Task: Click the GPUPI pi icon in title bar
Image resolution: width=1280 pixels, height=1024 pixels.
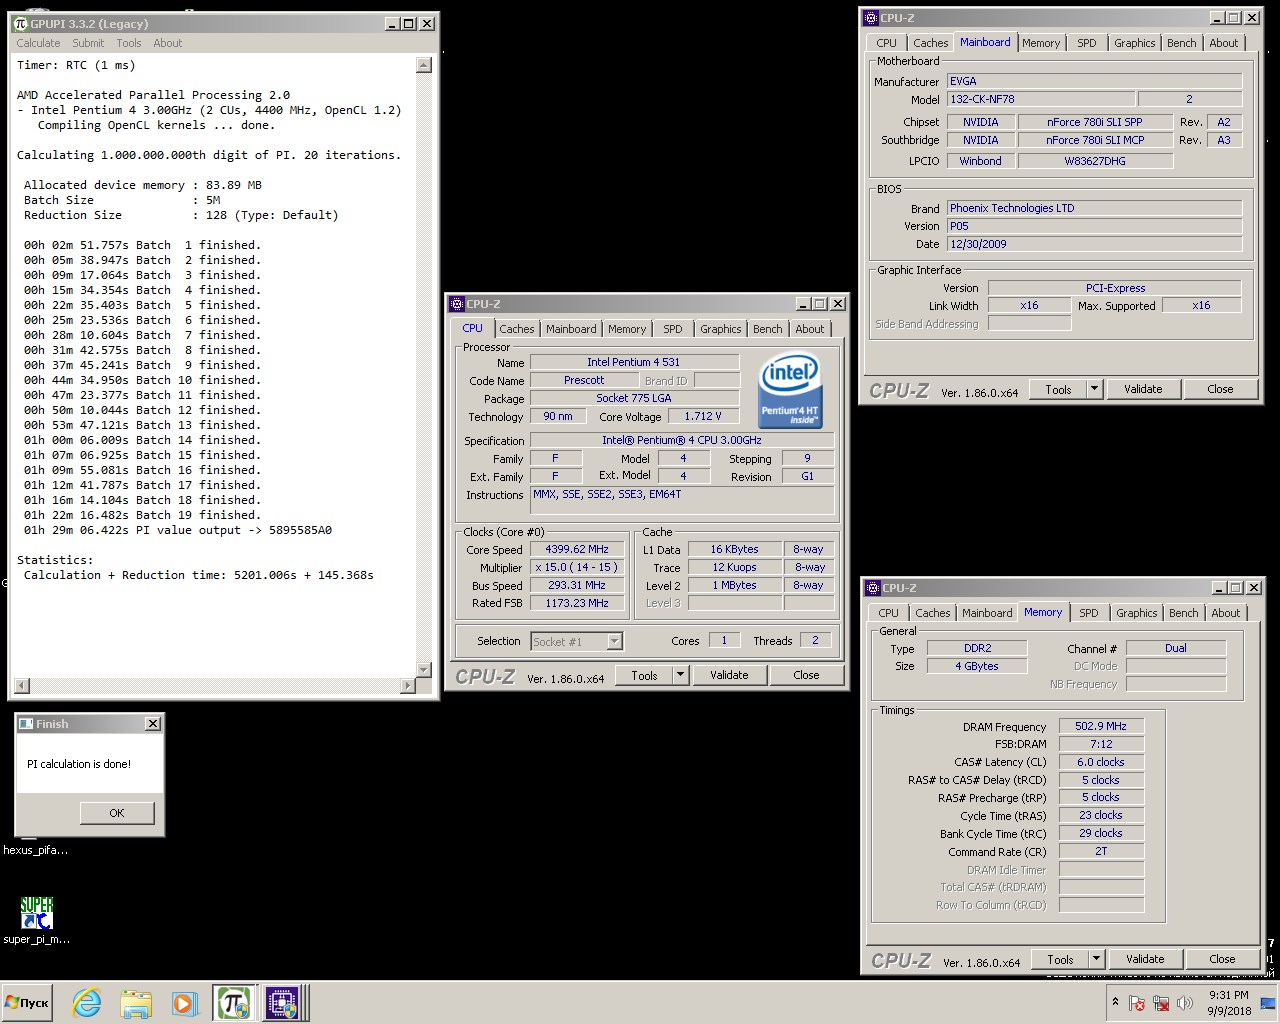Action: [x=20, y=23]
